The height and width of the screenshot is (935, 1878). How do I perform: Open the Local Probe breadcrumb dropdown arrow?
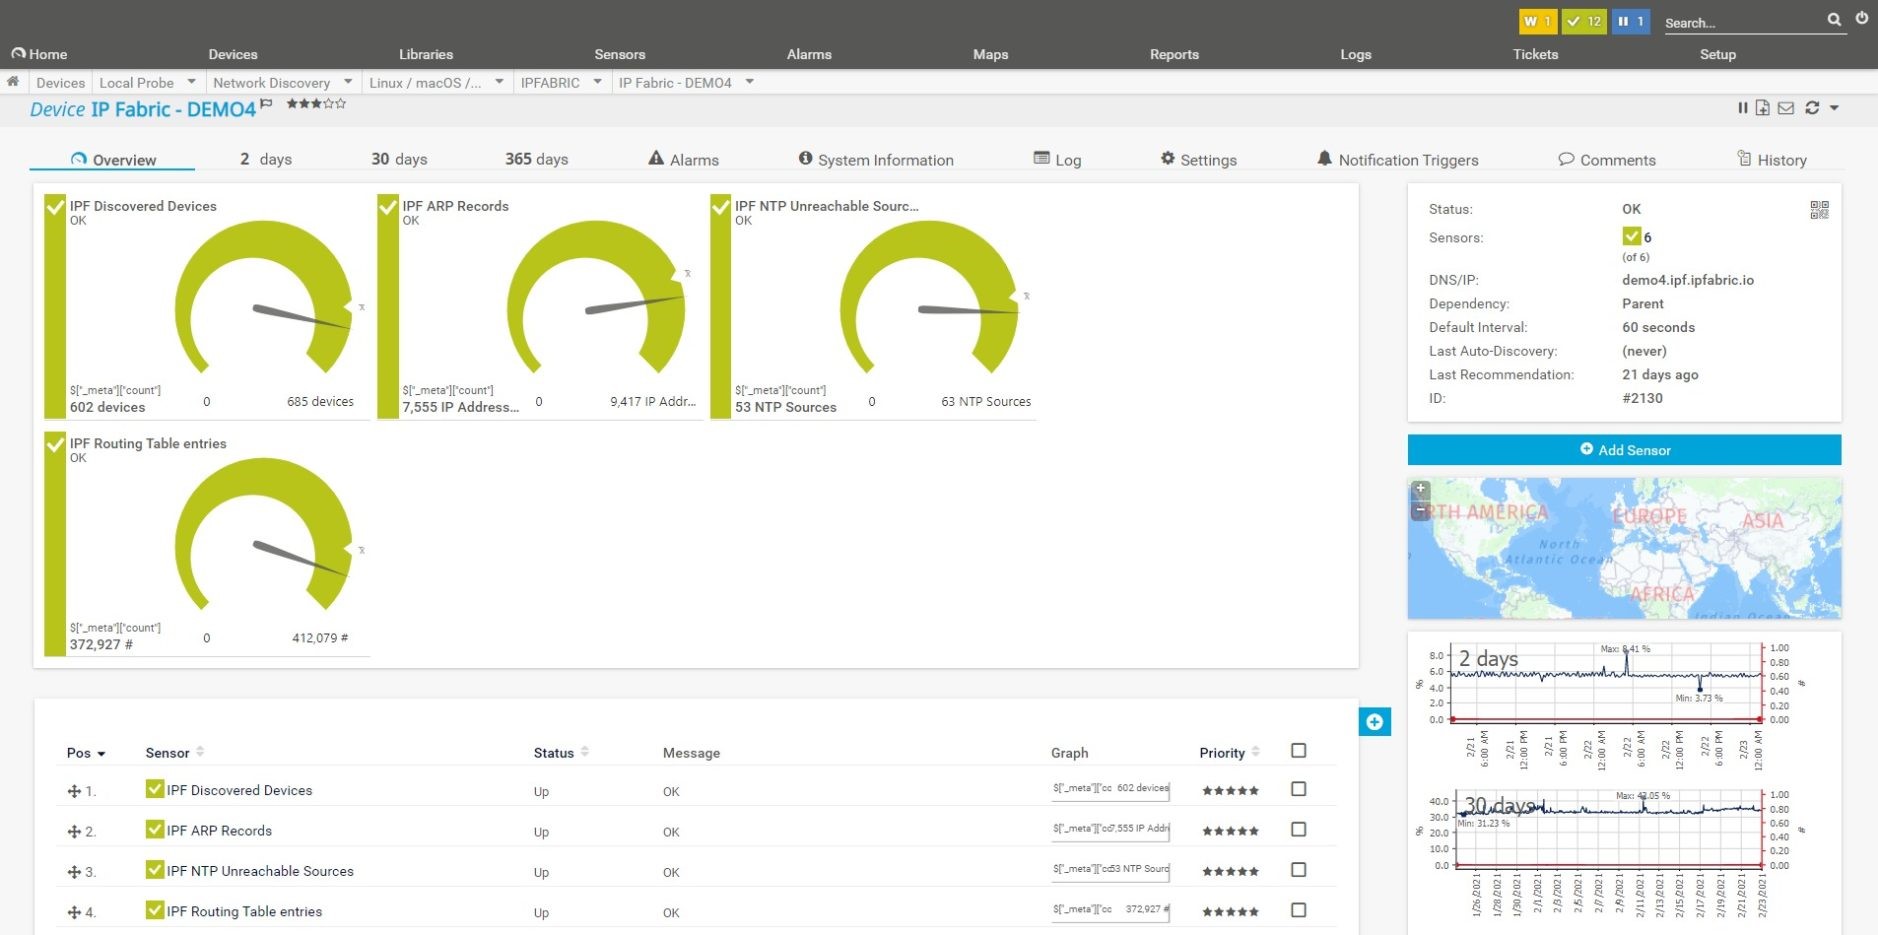[191, 82]
